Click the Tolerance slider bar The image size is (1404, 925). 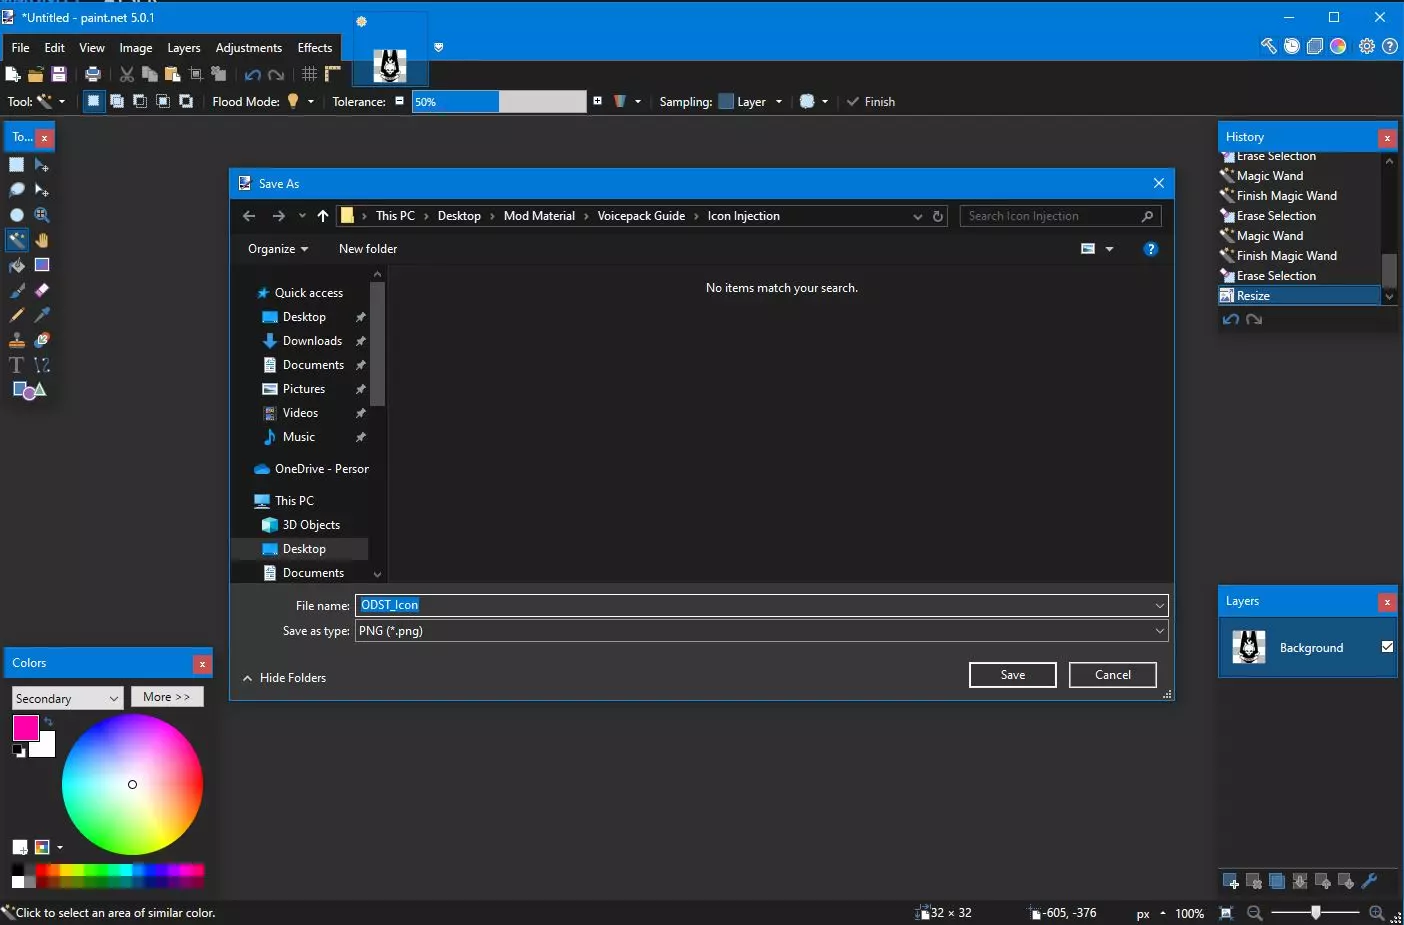click(x=498, y=102)
